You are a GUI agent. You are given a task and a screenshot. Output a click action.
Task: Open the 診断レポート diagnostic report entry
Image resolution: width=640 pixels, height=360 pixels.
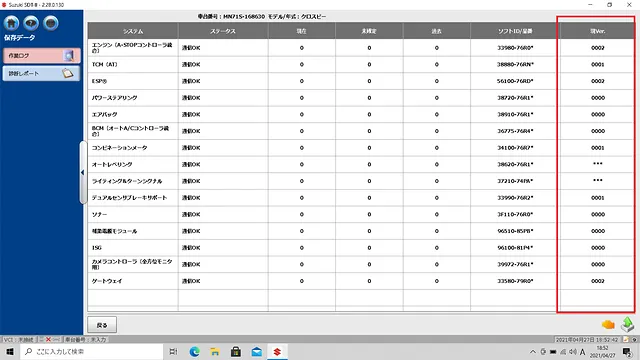click(x=41, y=73)
